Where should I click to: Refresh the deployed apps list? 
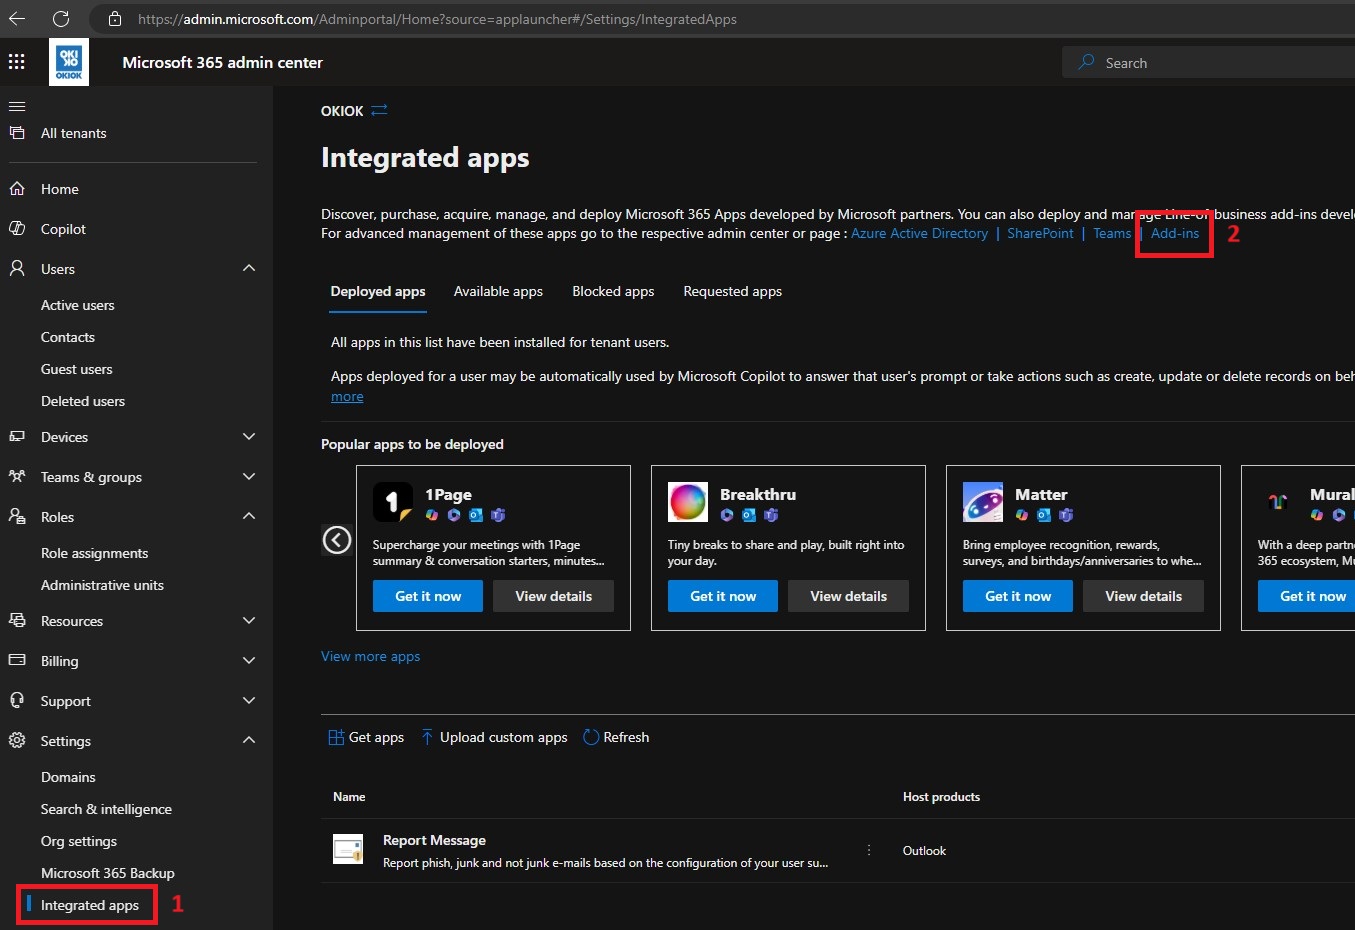pyautogui.click(x=616, y=737)
